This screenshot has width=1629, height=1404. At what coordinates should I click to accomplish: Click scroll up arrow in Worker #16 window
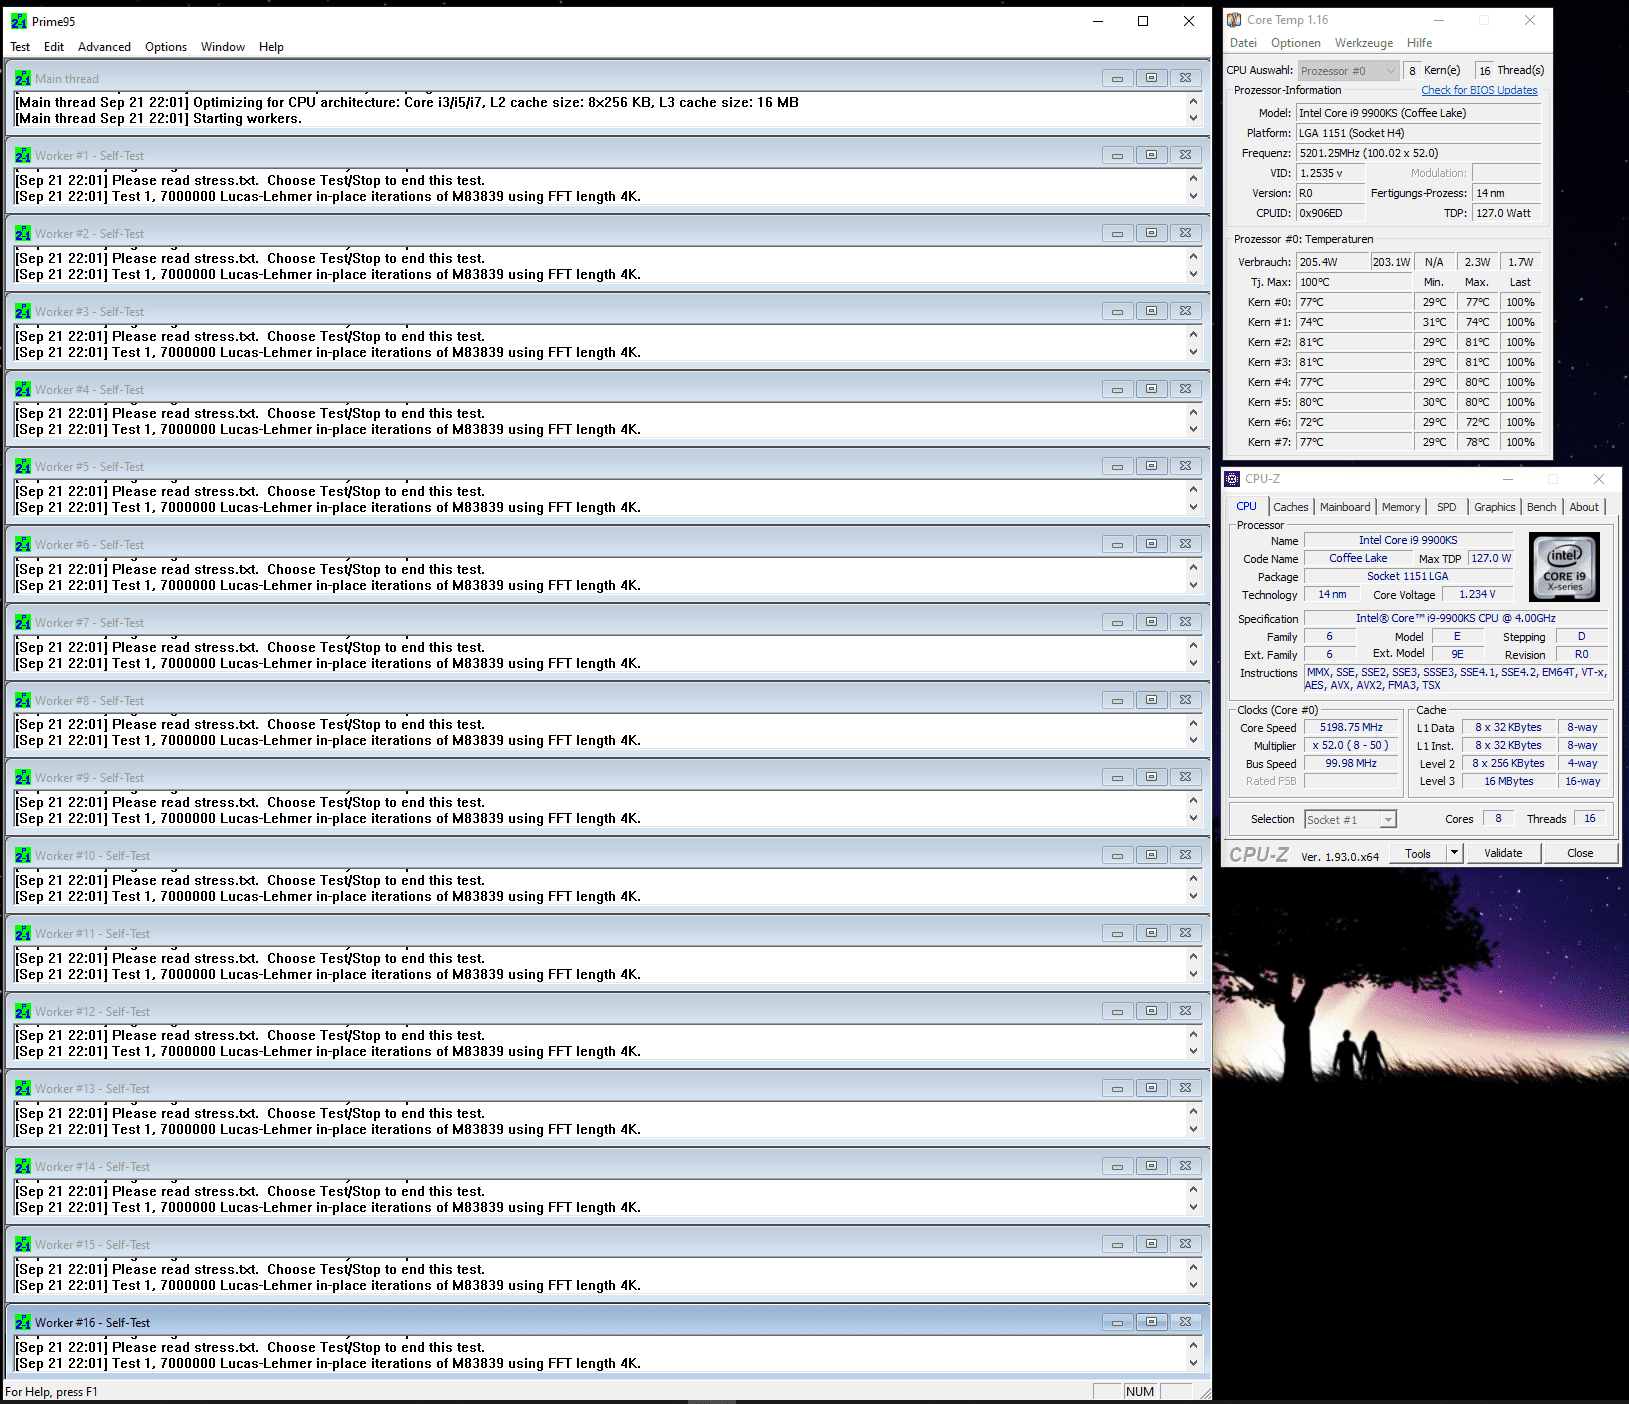1193,1347
